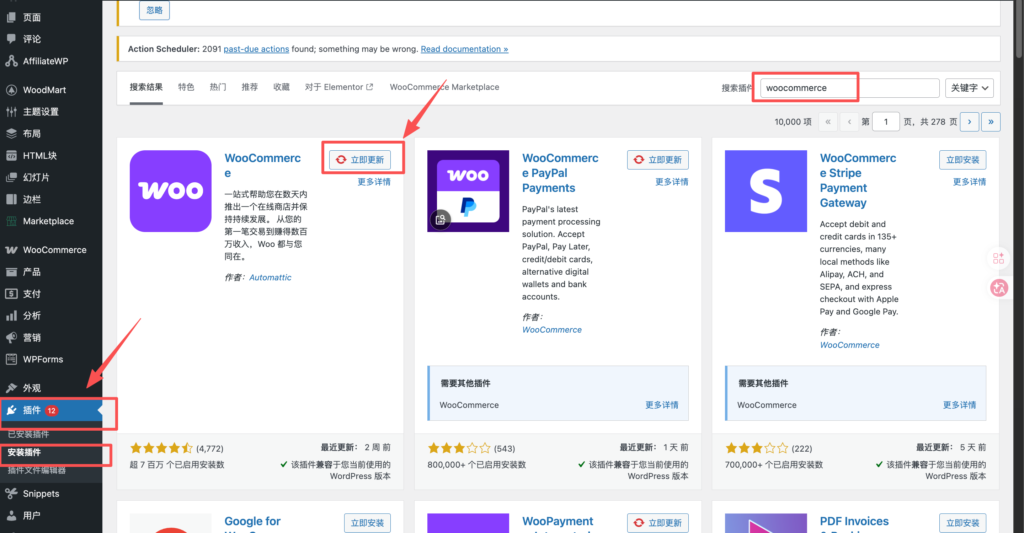Open 布局 layers icon in sidebar

(x=11, y=133)
